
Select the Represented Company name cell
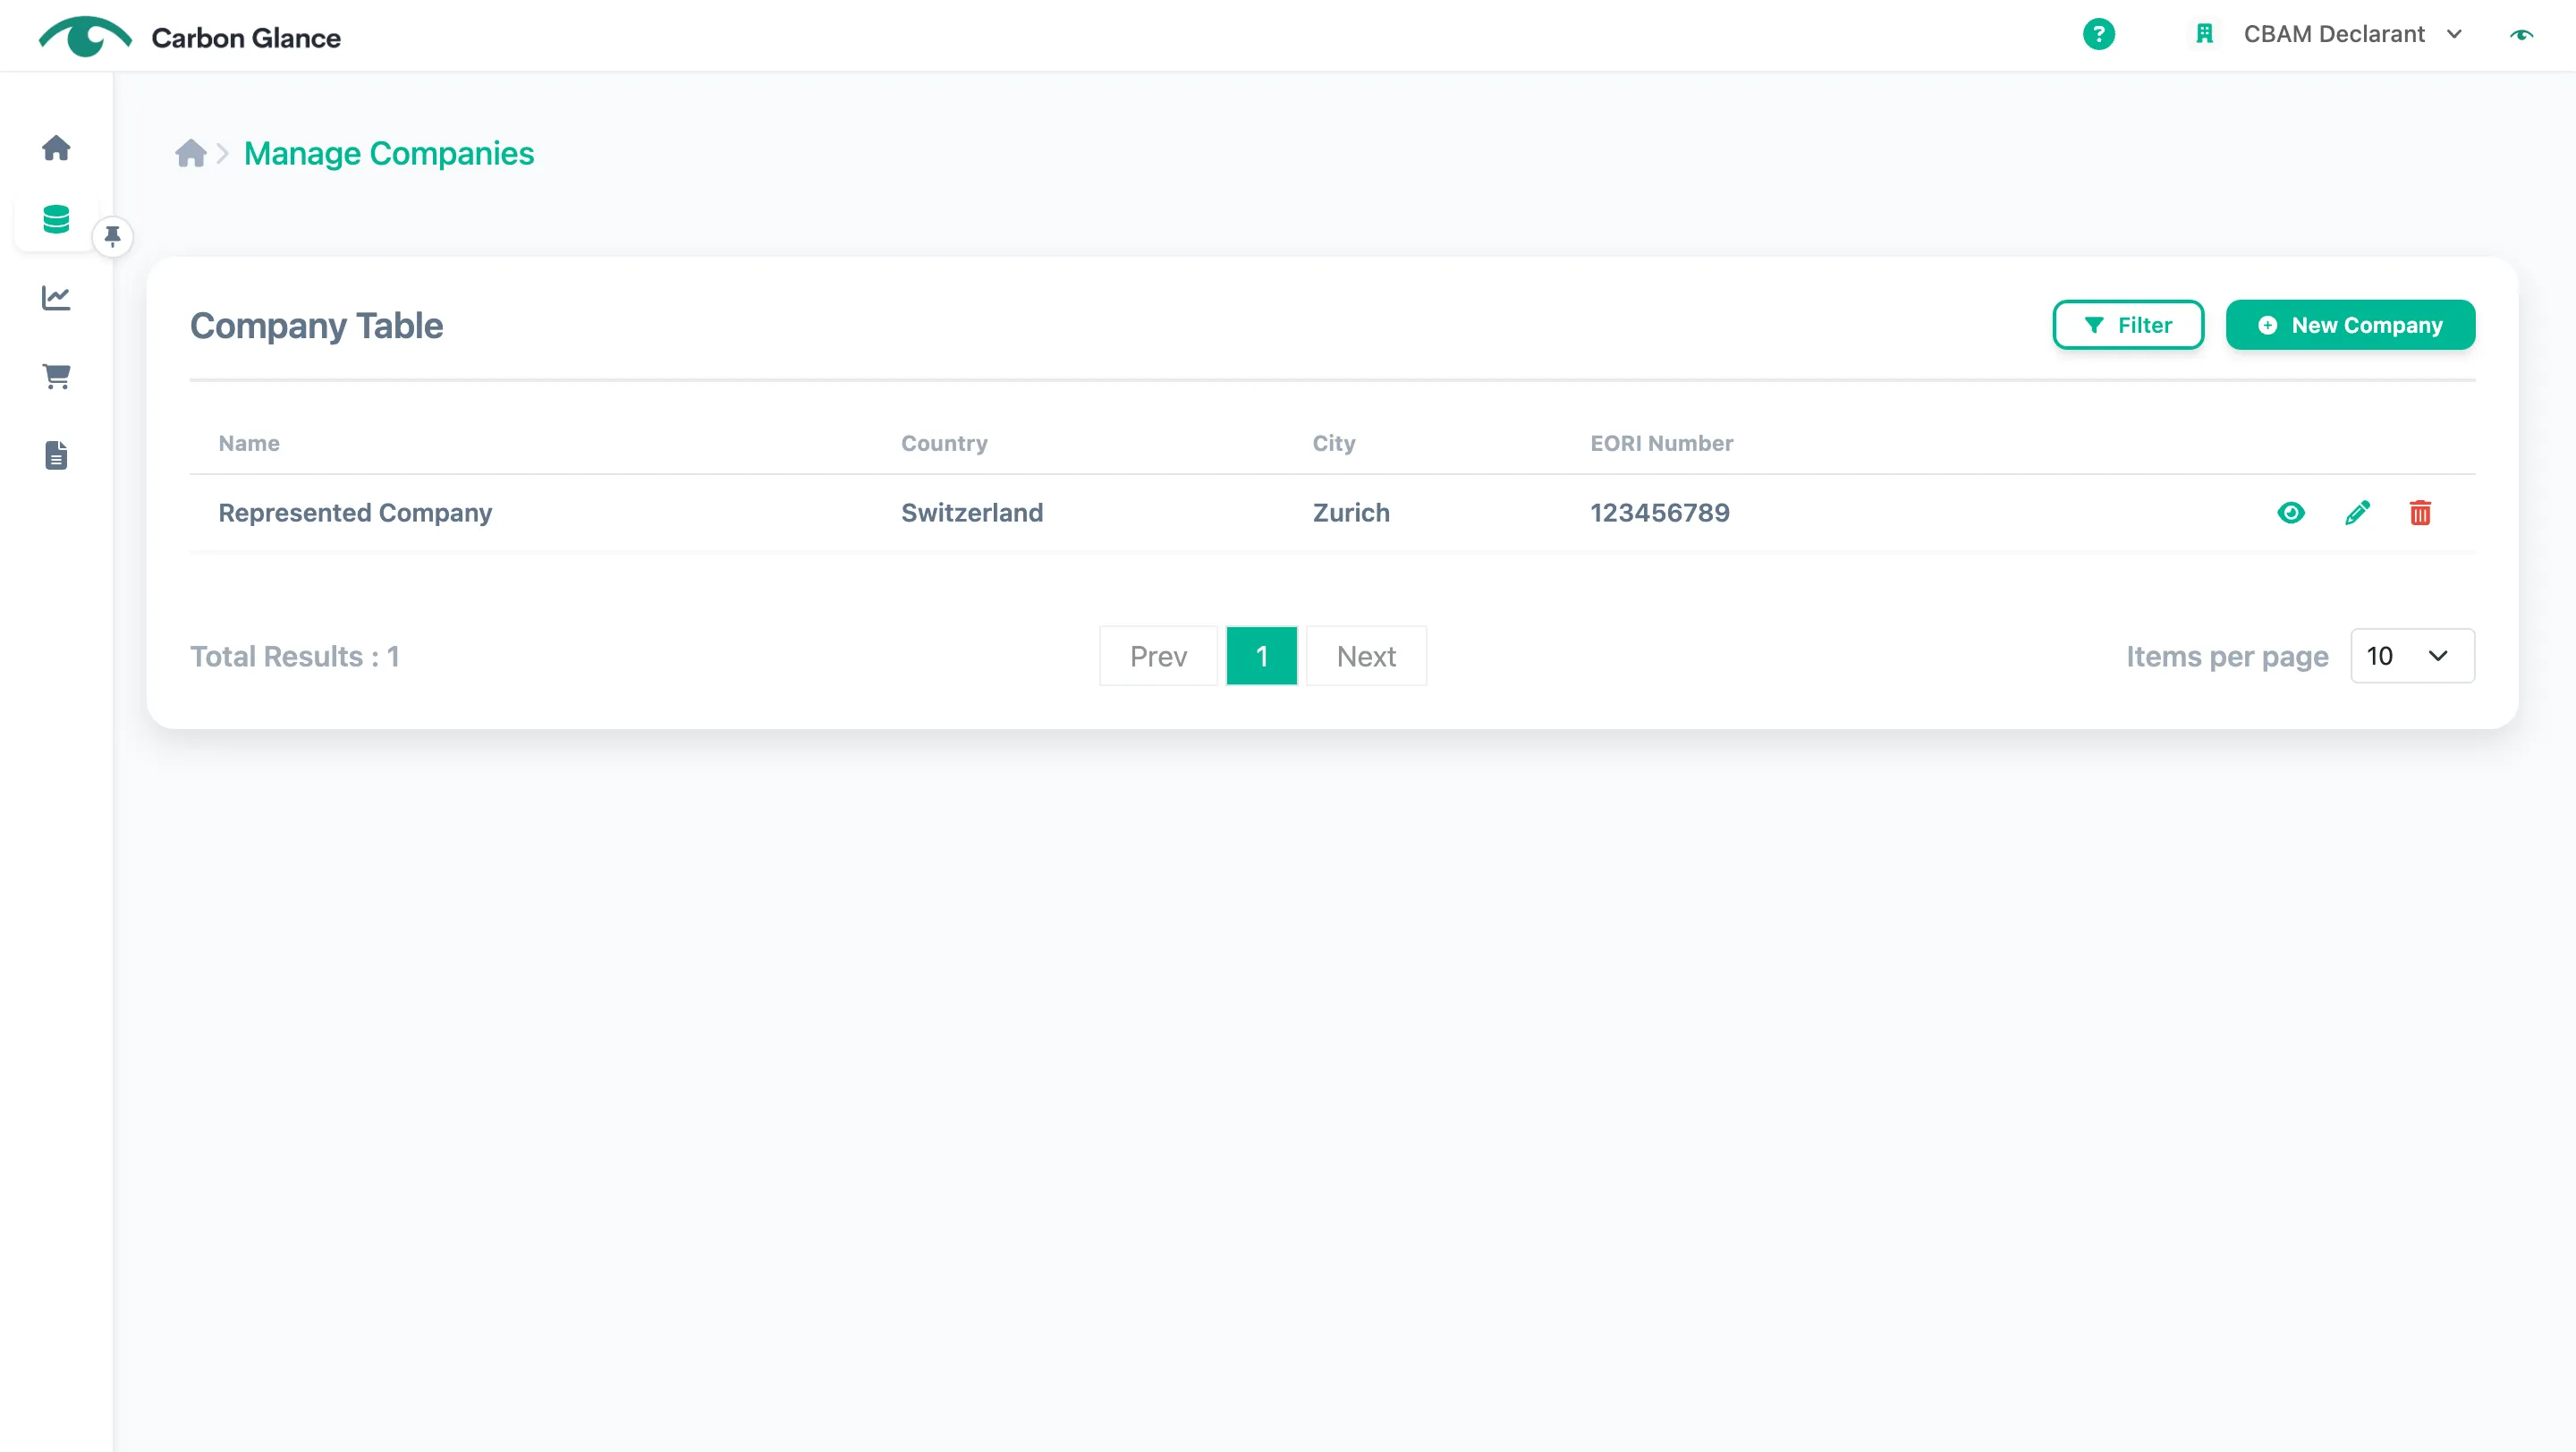(x=355, y=513)
